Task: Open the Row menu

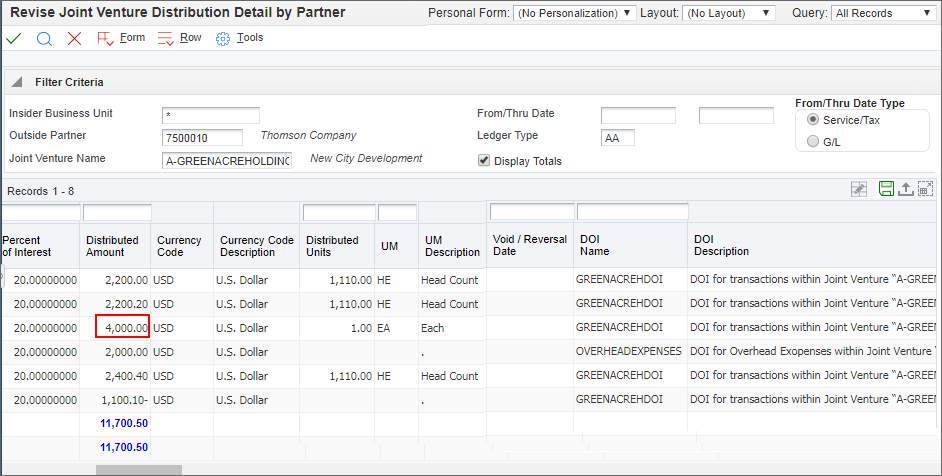Action: point(190,37)
